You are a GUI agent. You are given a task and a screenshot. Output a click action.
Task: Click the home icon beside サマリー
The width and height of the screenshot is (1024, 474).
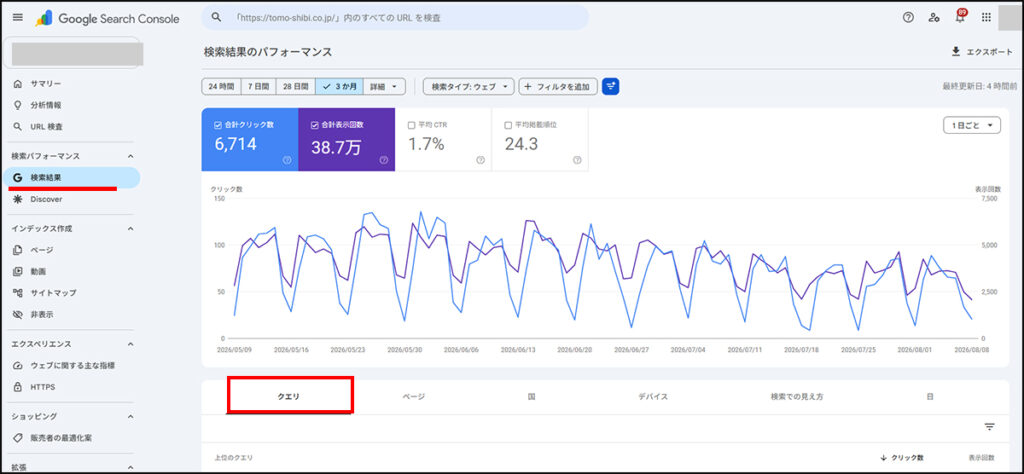pyautogui.click(x=18, y=84)
